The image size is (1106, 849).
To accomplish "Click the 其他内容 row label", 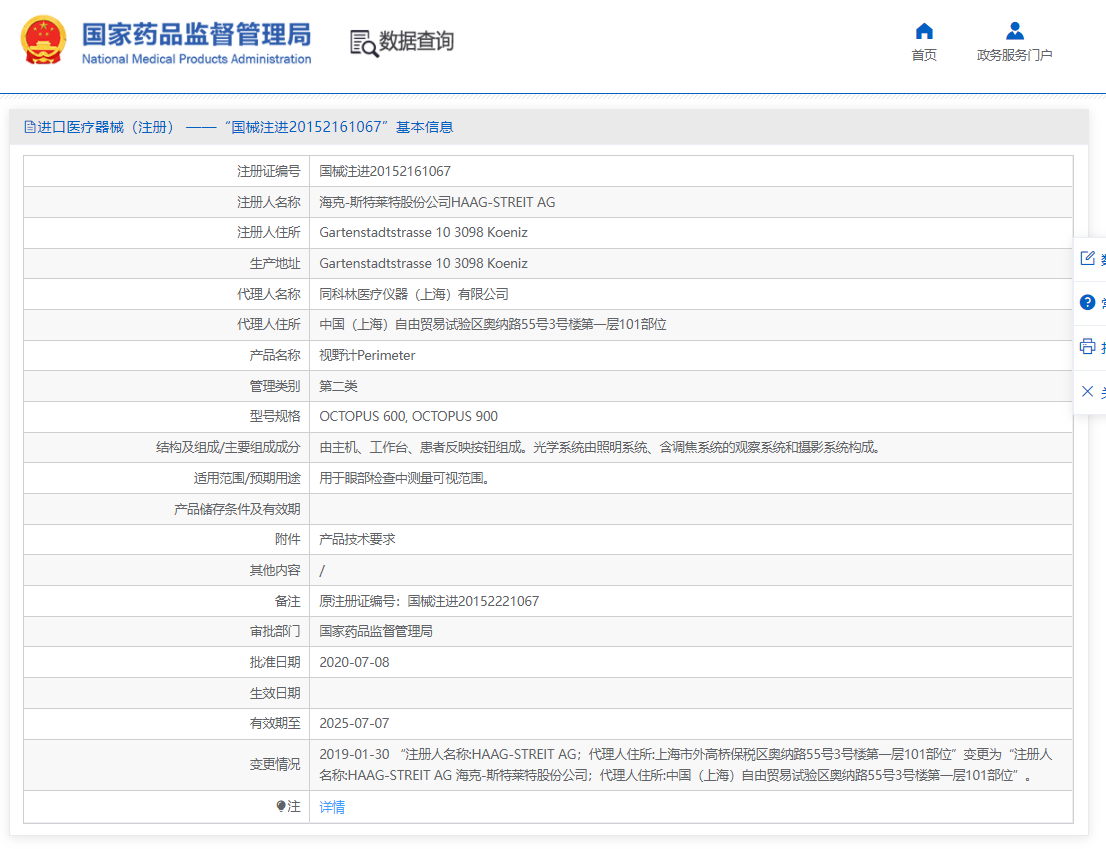I will 275,570.
